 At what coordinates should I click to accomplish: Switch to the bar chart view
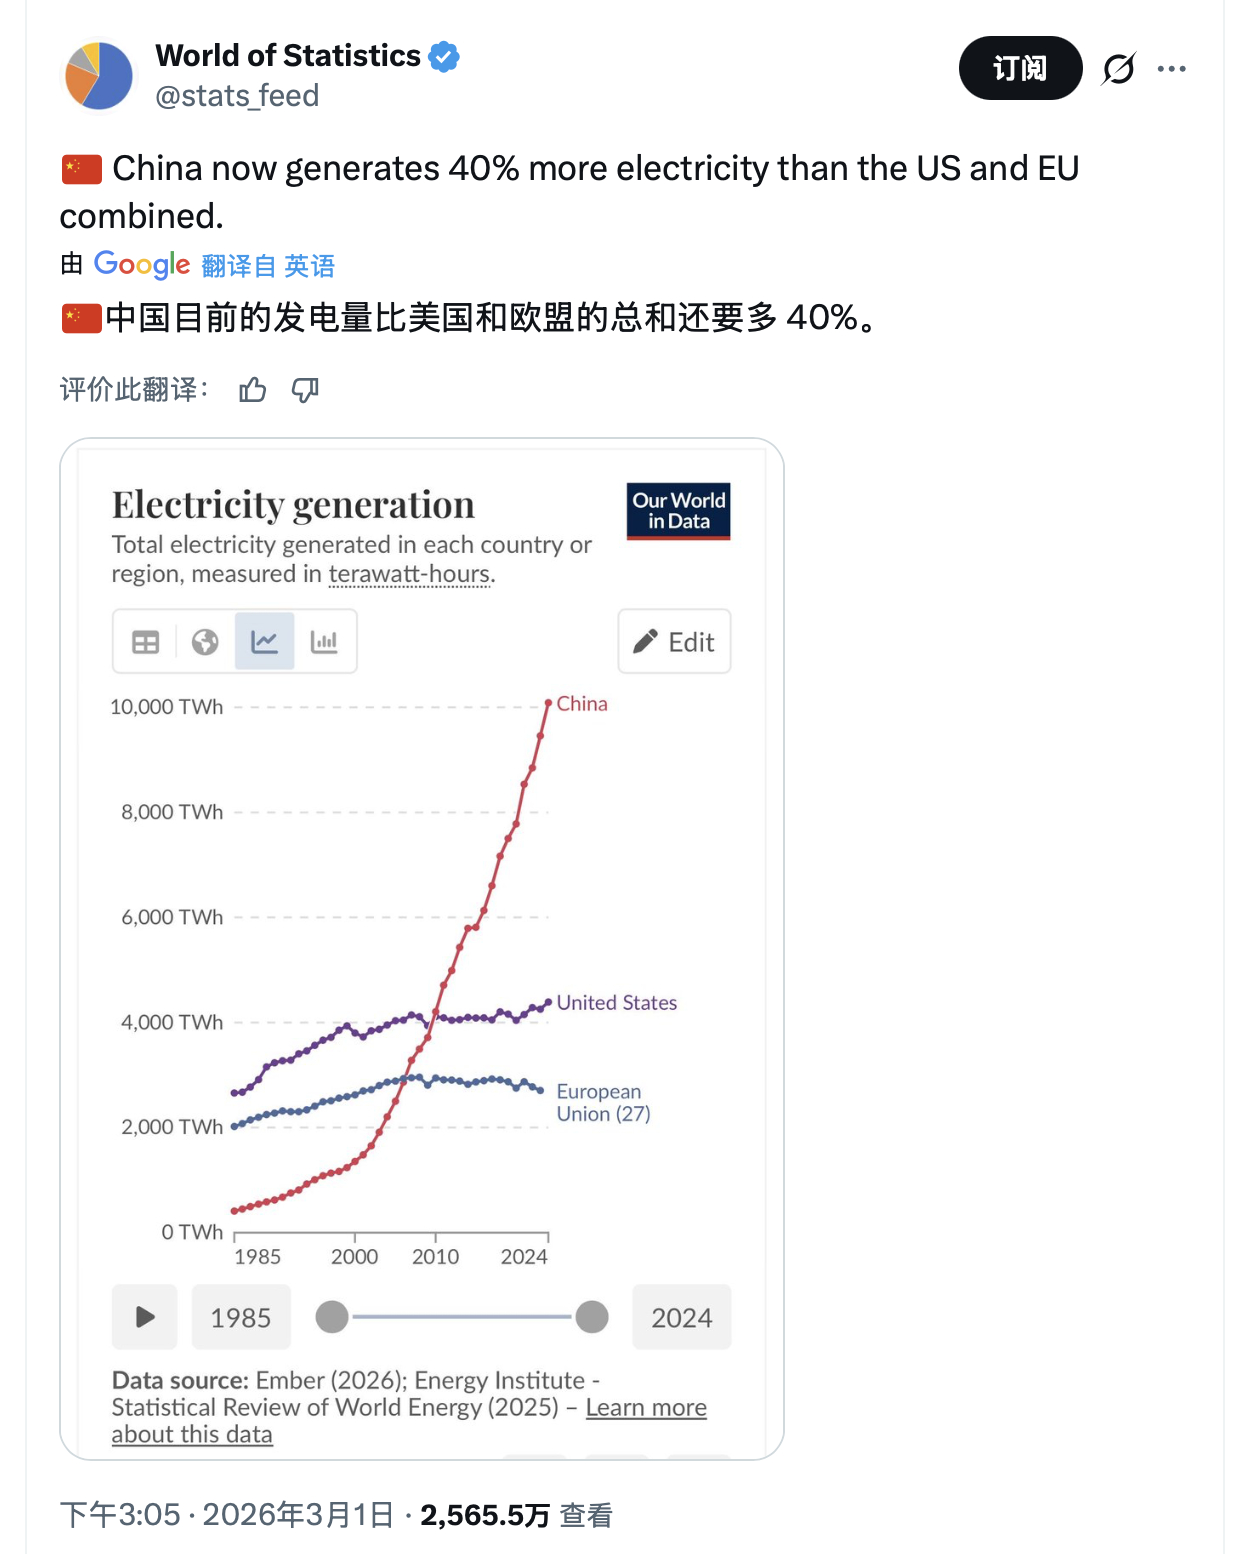tap(326, 641)
